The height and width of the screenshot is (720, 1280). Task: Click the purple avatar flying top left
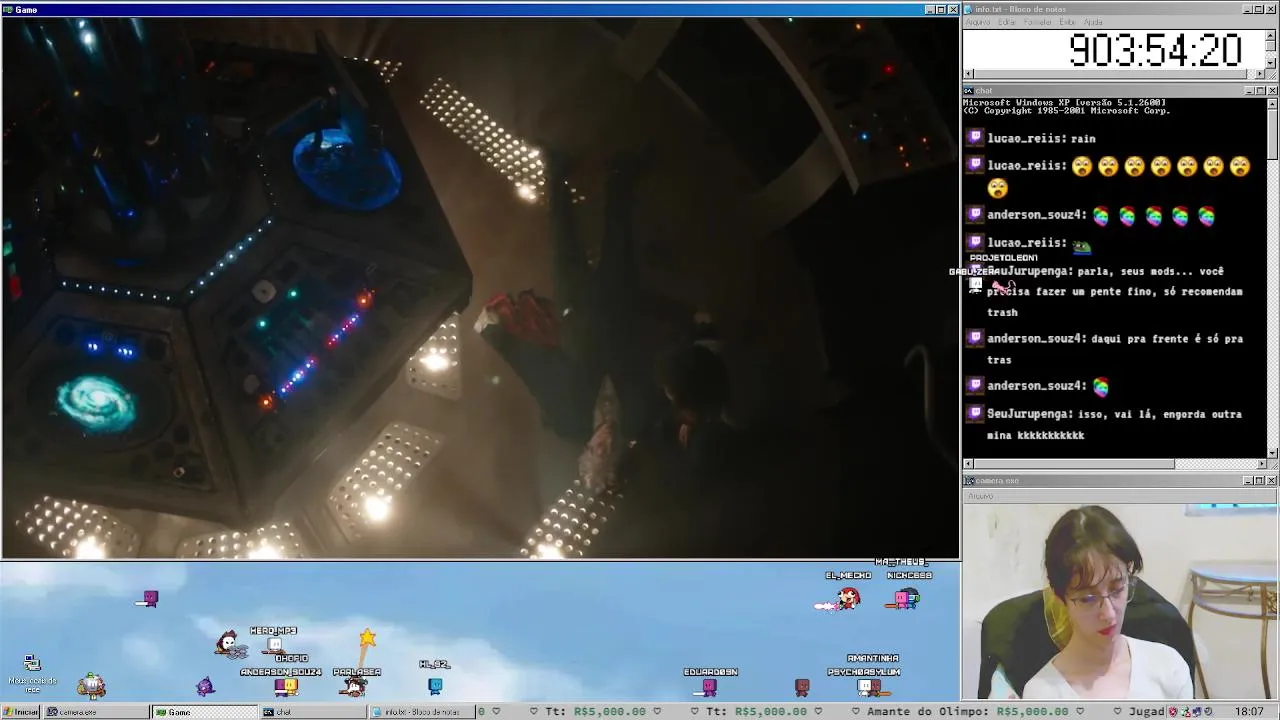coord(149,598)
